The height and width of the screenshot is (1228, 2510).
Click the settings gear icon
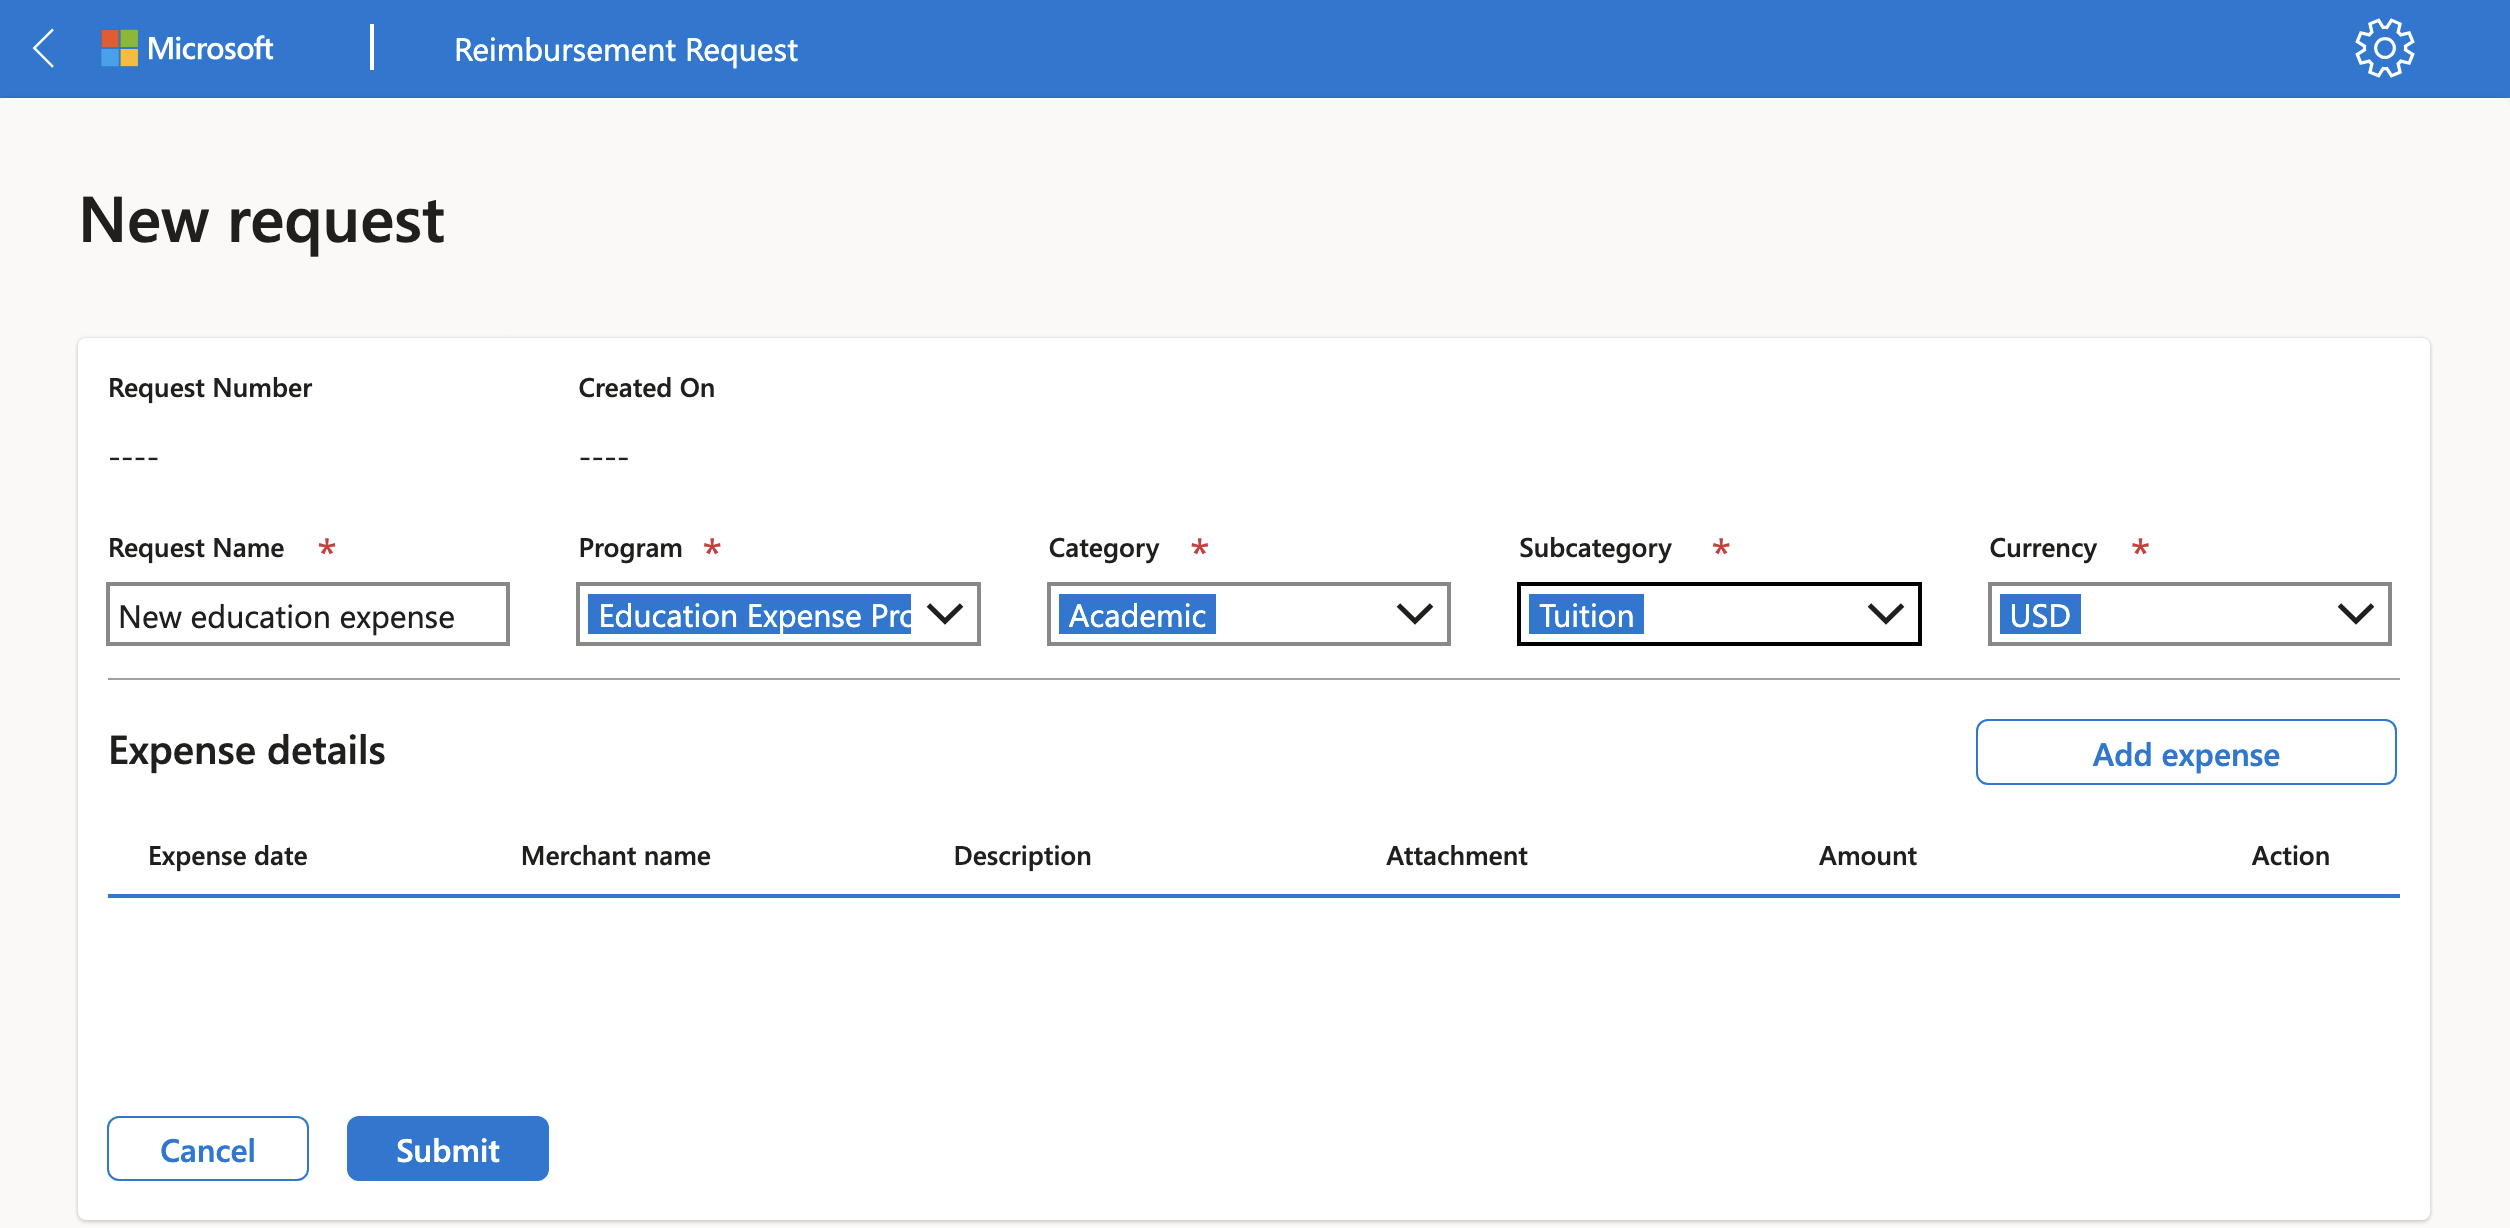[x=2385, y=45]
